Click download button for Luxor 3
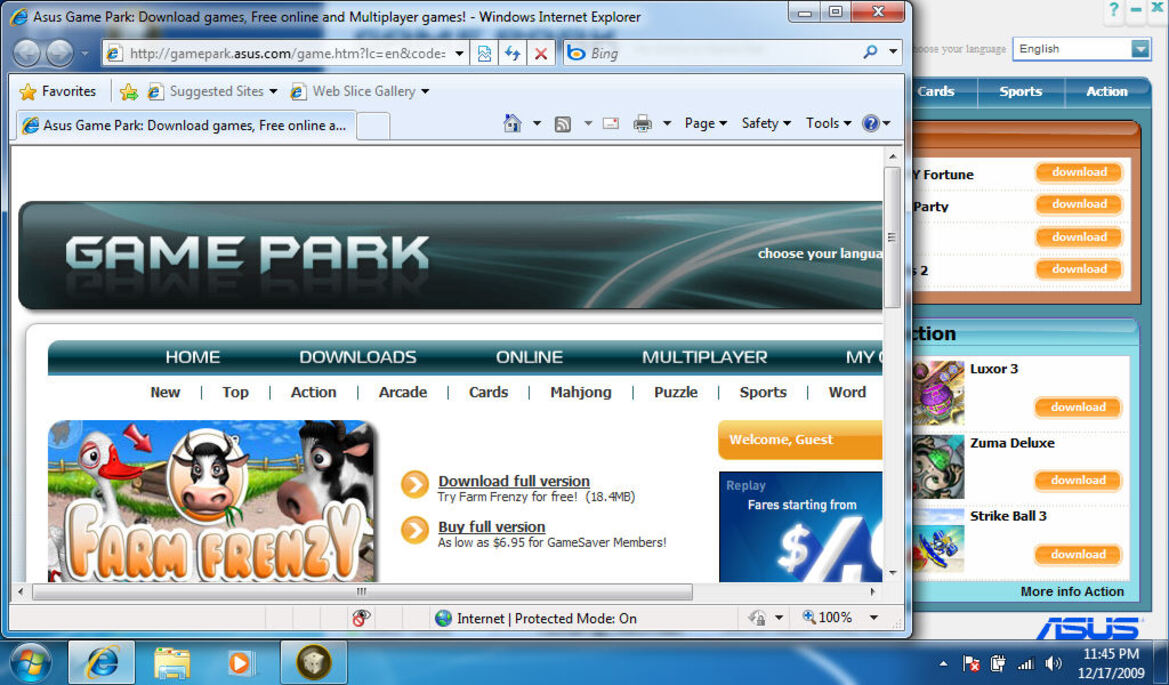This screenshot has height=685, width=1169. tap(1078, 407)
